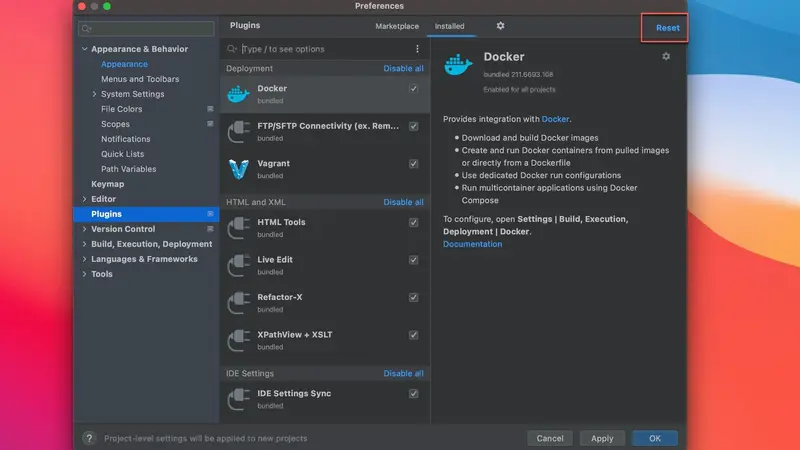Click the Apply button

click(x=602, y=438)
